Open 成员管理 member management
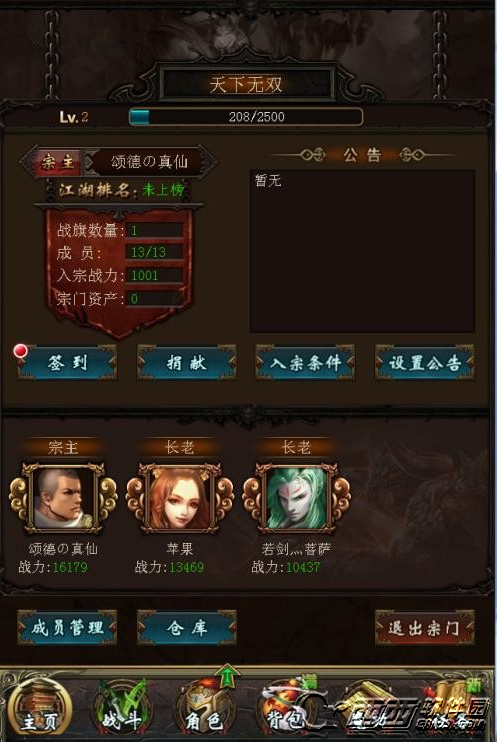497x742 pixels. coord(67,628)
